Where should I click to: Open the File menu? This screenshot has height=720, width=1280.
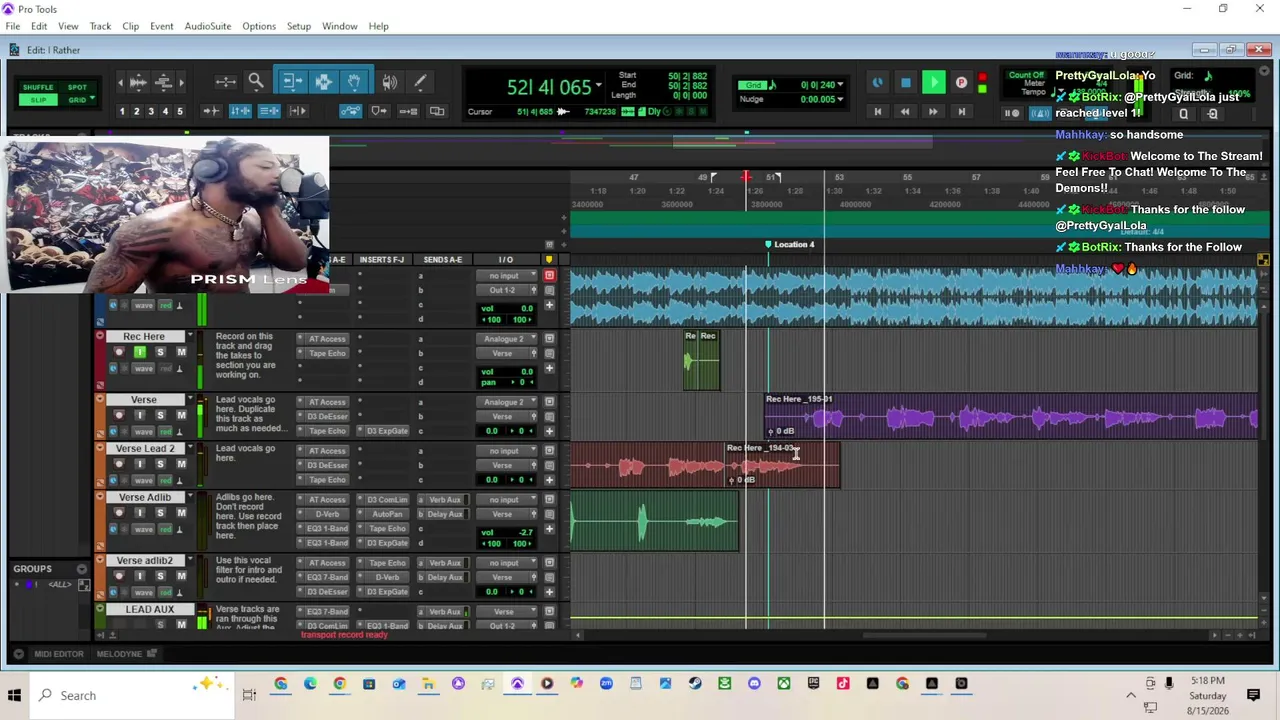pos(13,26)
